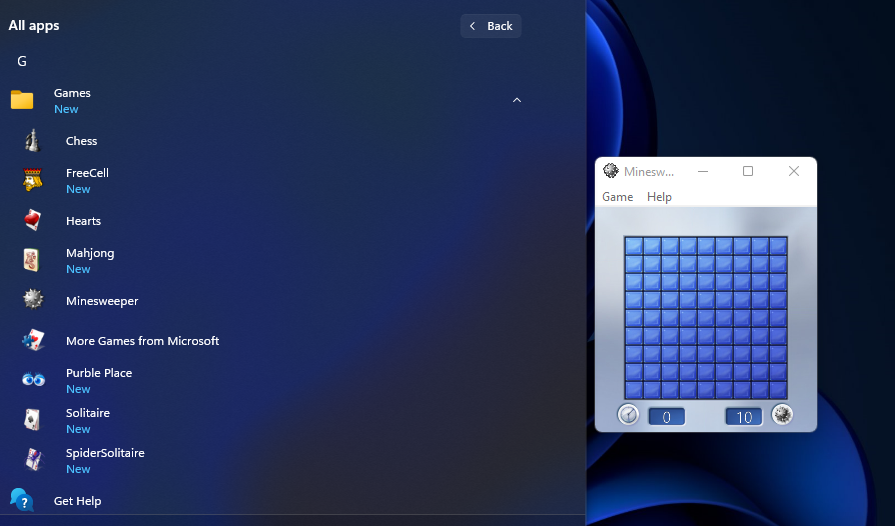Click the Get Help speech bubble icon

21,500
